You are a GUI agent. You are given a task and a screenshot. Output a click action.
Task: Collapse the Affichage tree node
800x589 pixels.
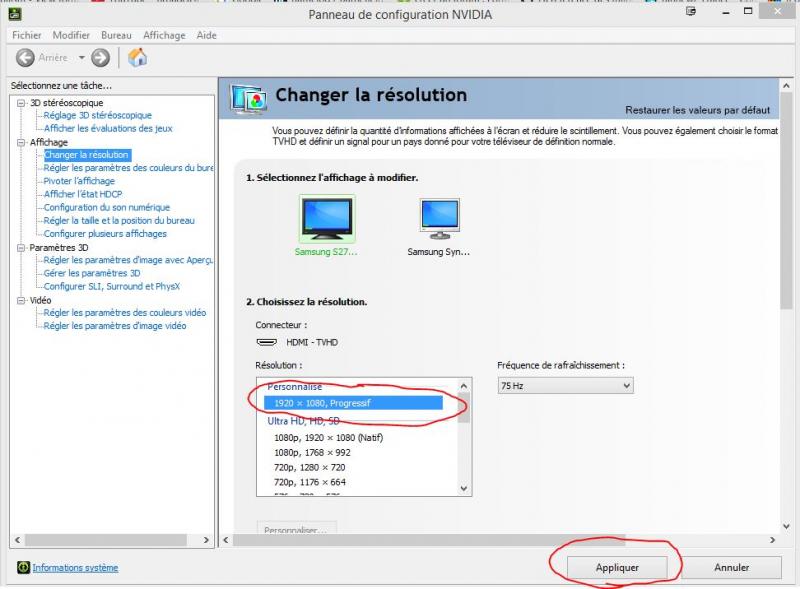click(22, 142)
